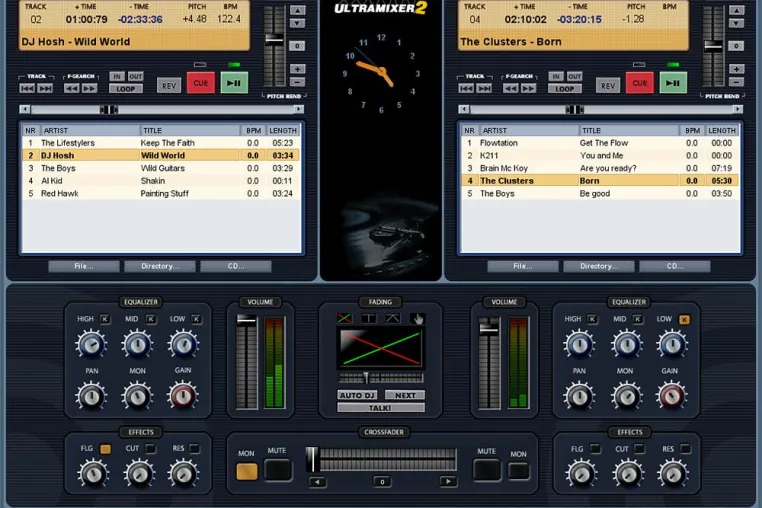Toggle left equalizer LOW kill switch
Viewport: 762px width, 508px height.
(196, 319)
